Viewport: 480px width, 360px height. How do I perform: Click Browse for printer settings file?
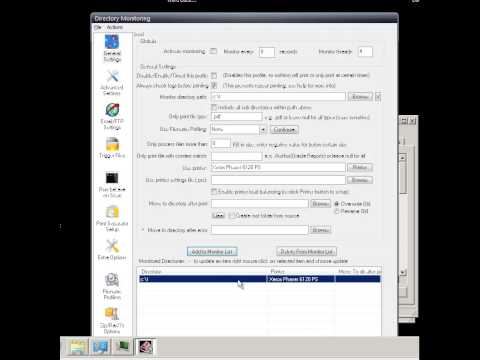(360, 180)
